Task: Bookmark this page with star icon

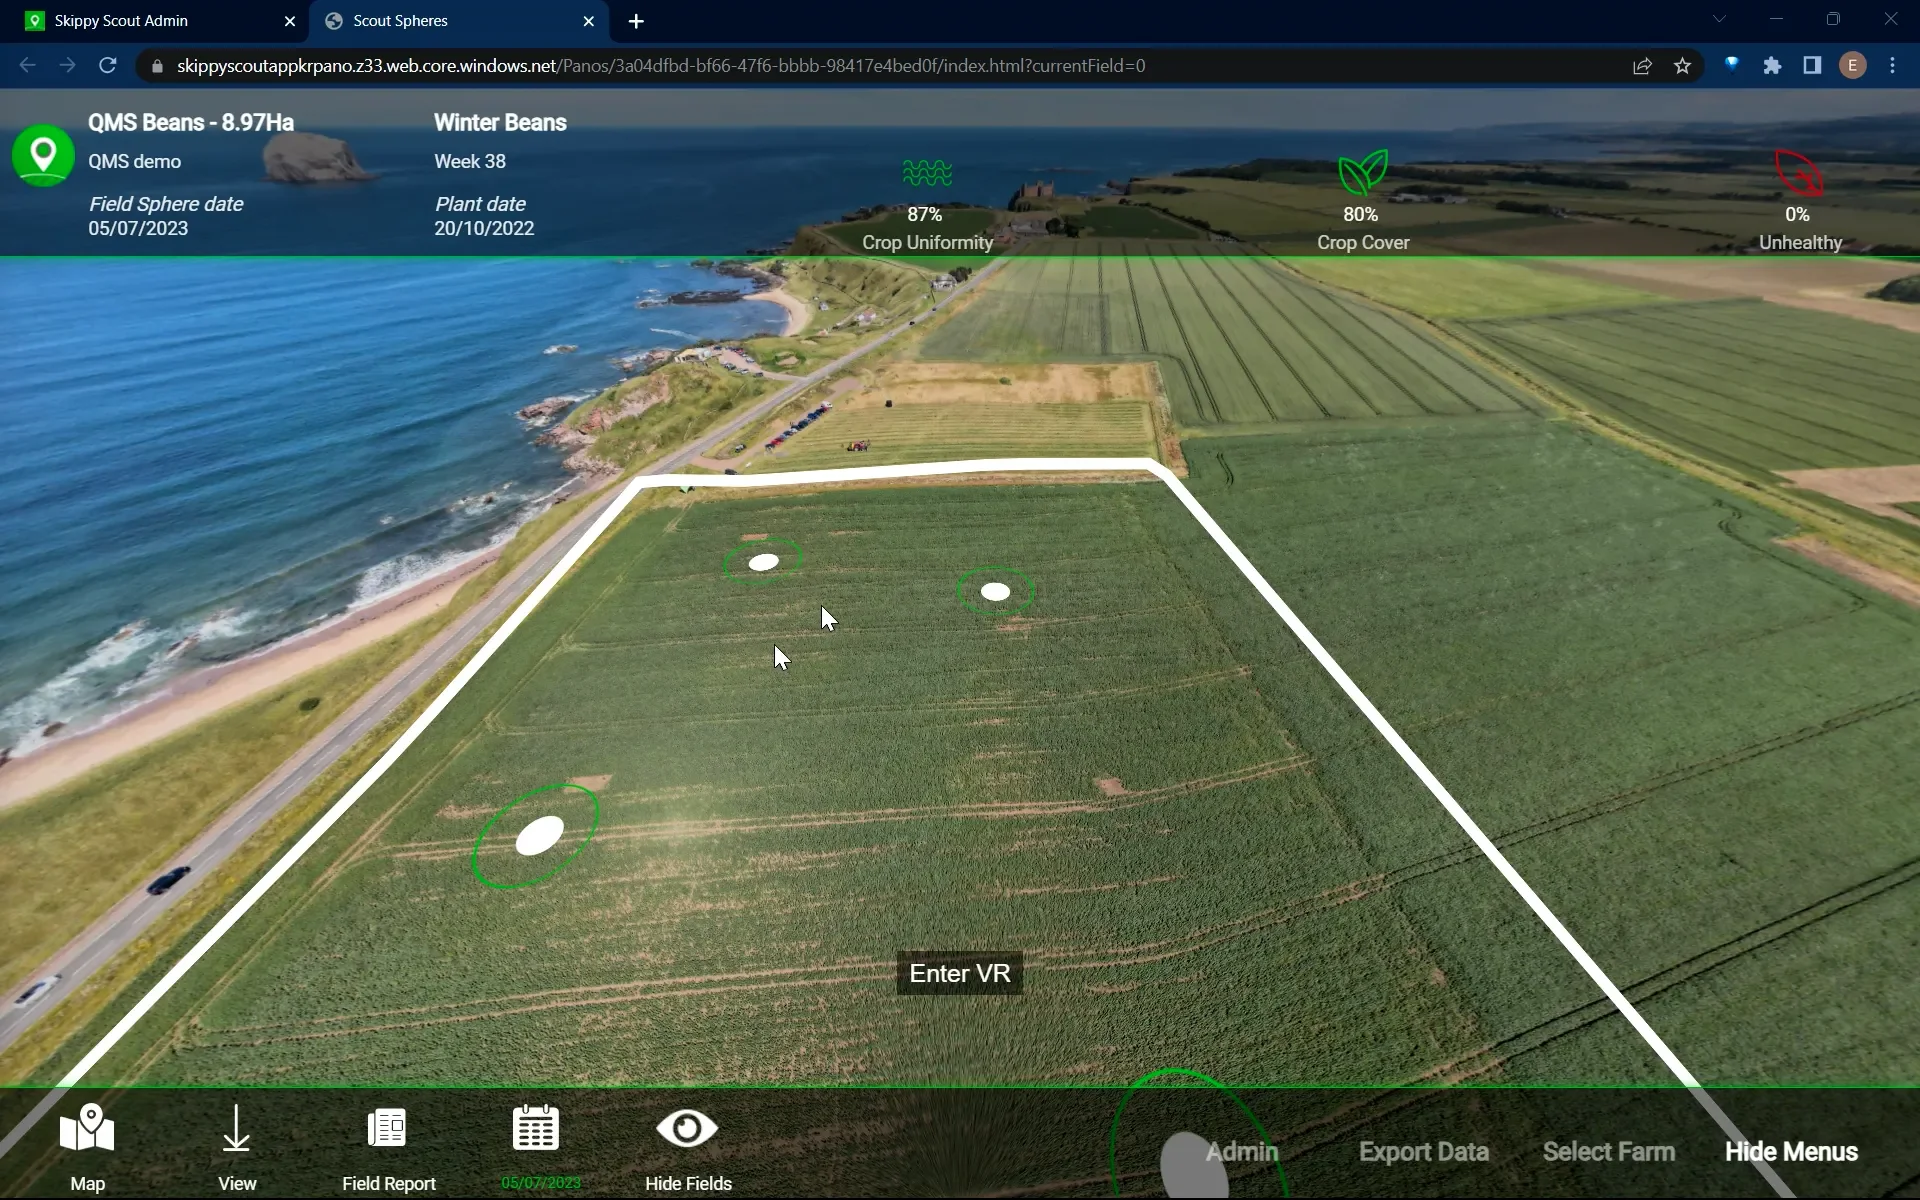Action: click(x=1683, y=66)
